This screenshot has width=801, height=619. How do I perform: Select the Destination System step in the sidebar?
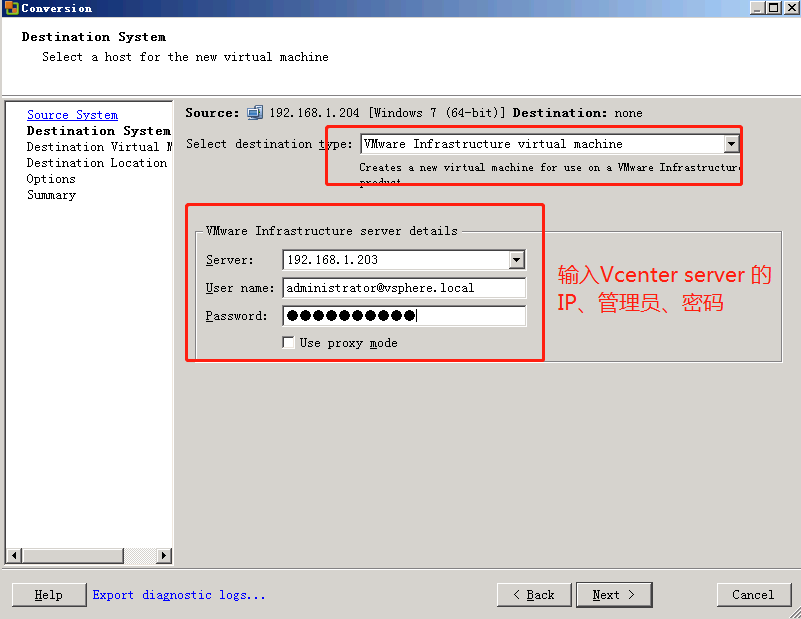click(99, 131)
